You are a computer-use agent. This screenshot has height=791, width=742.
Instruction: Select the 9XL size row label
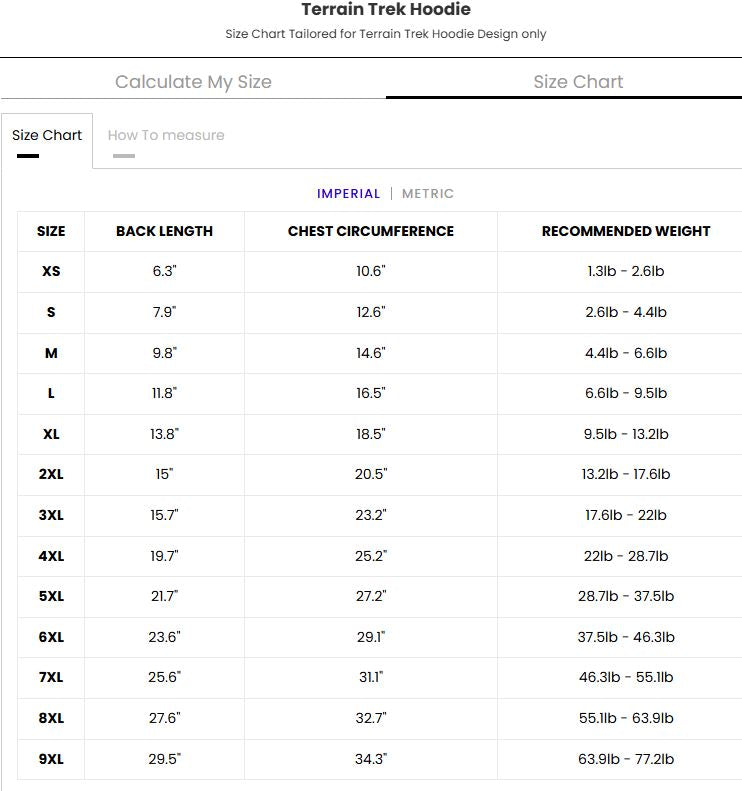[51, 759]
